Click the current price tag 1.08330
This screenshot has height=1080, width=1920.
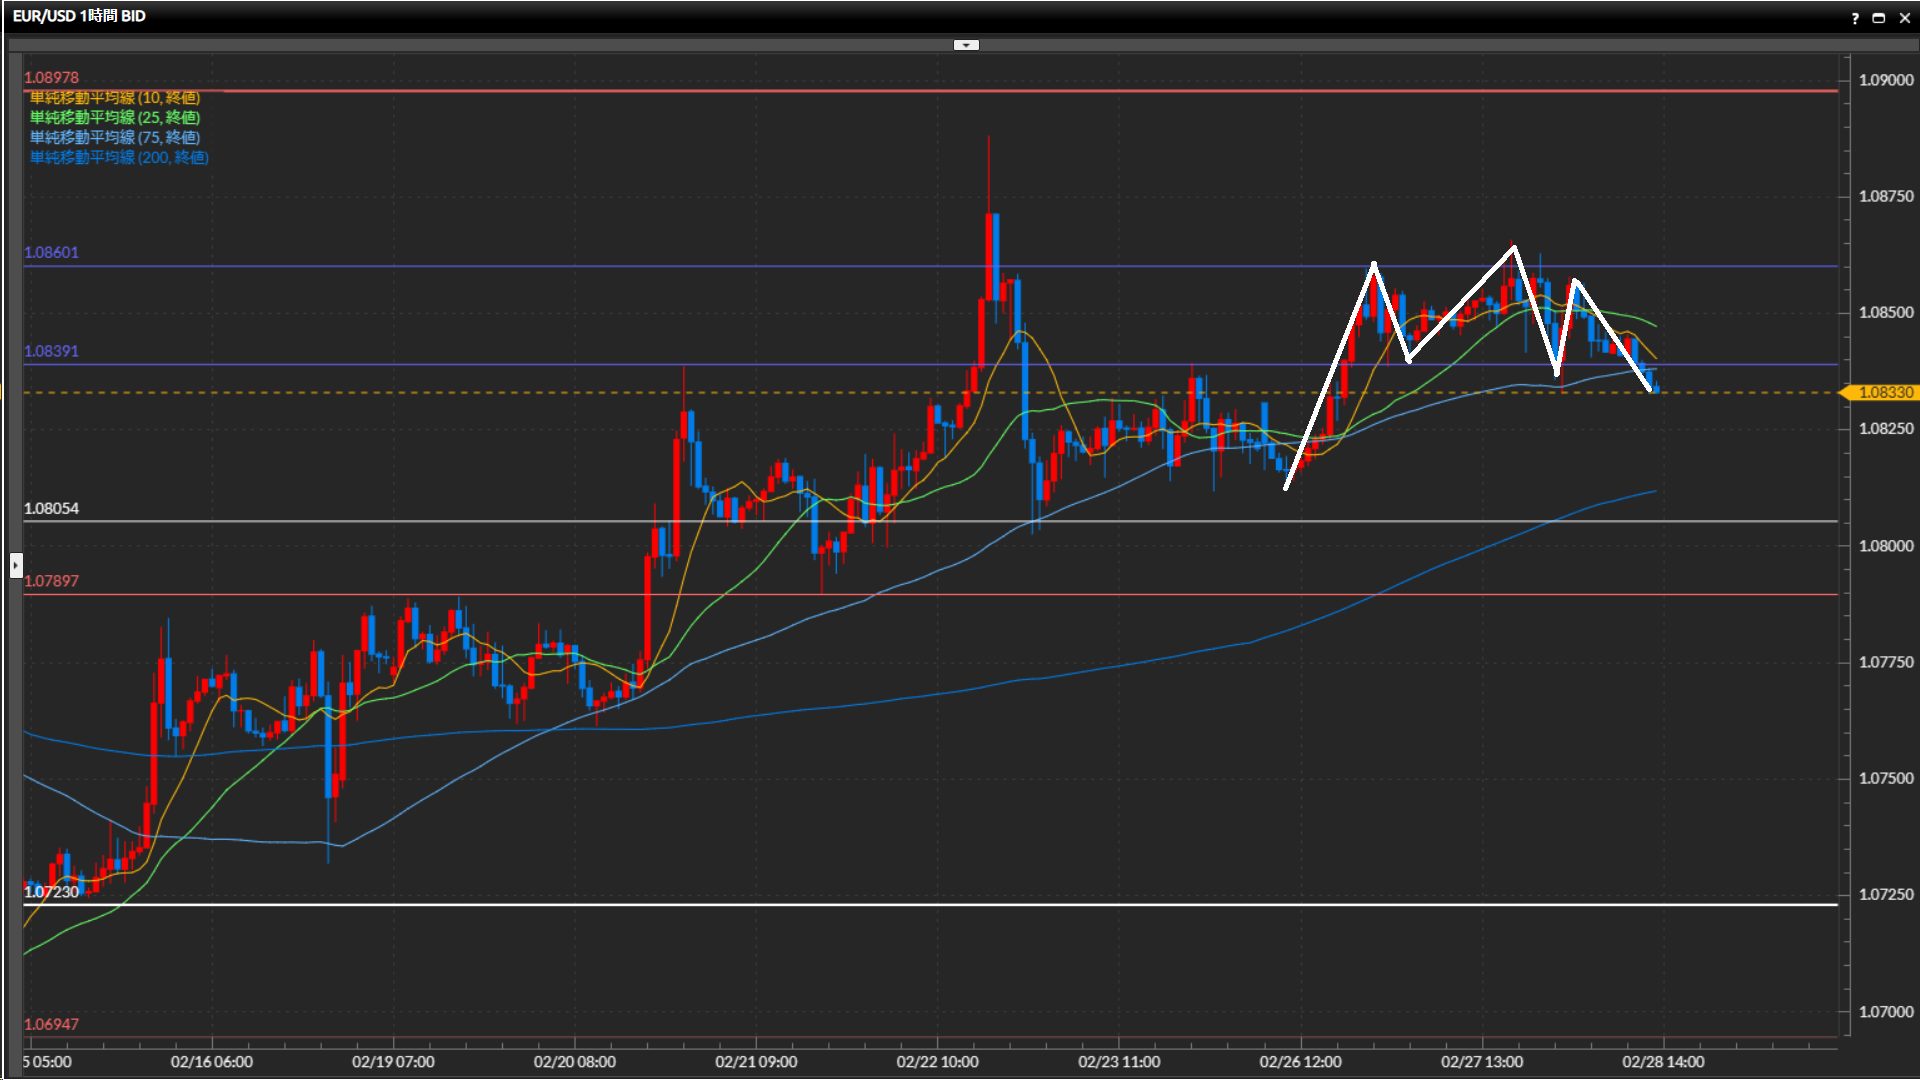pyautogui.click(x=1884, y=393)
